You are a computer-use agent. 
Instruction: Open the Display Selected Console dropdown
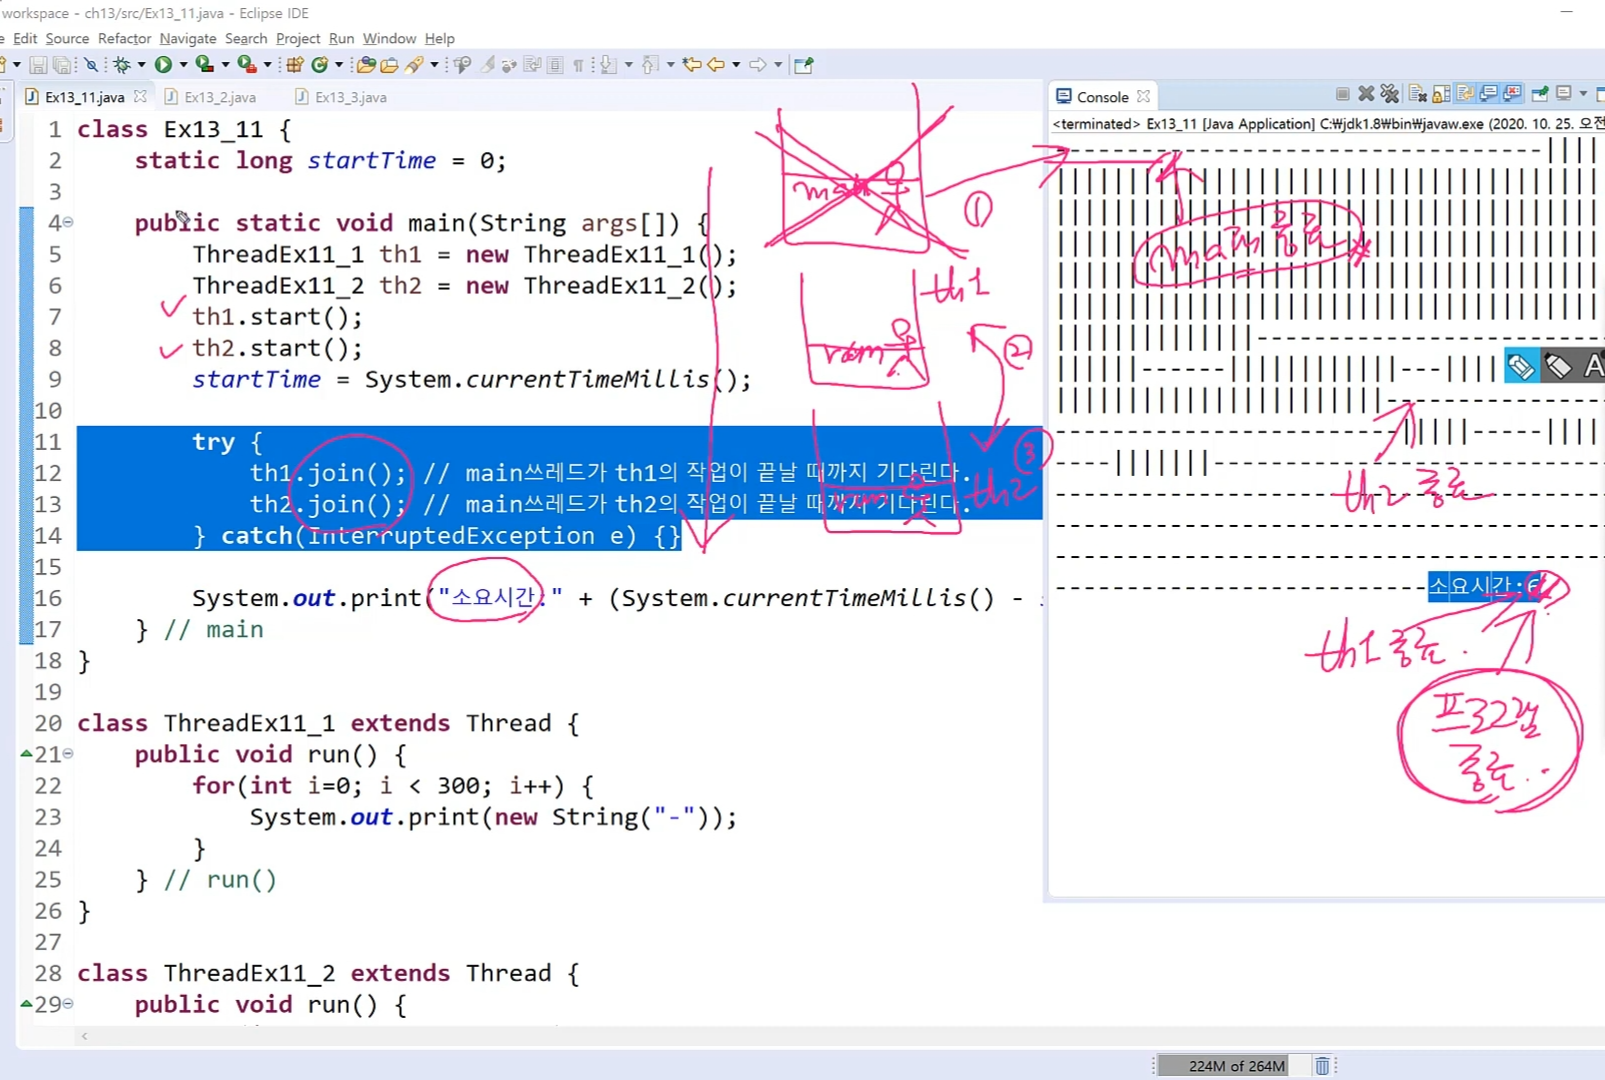[x=1583, y=94]
